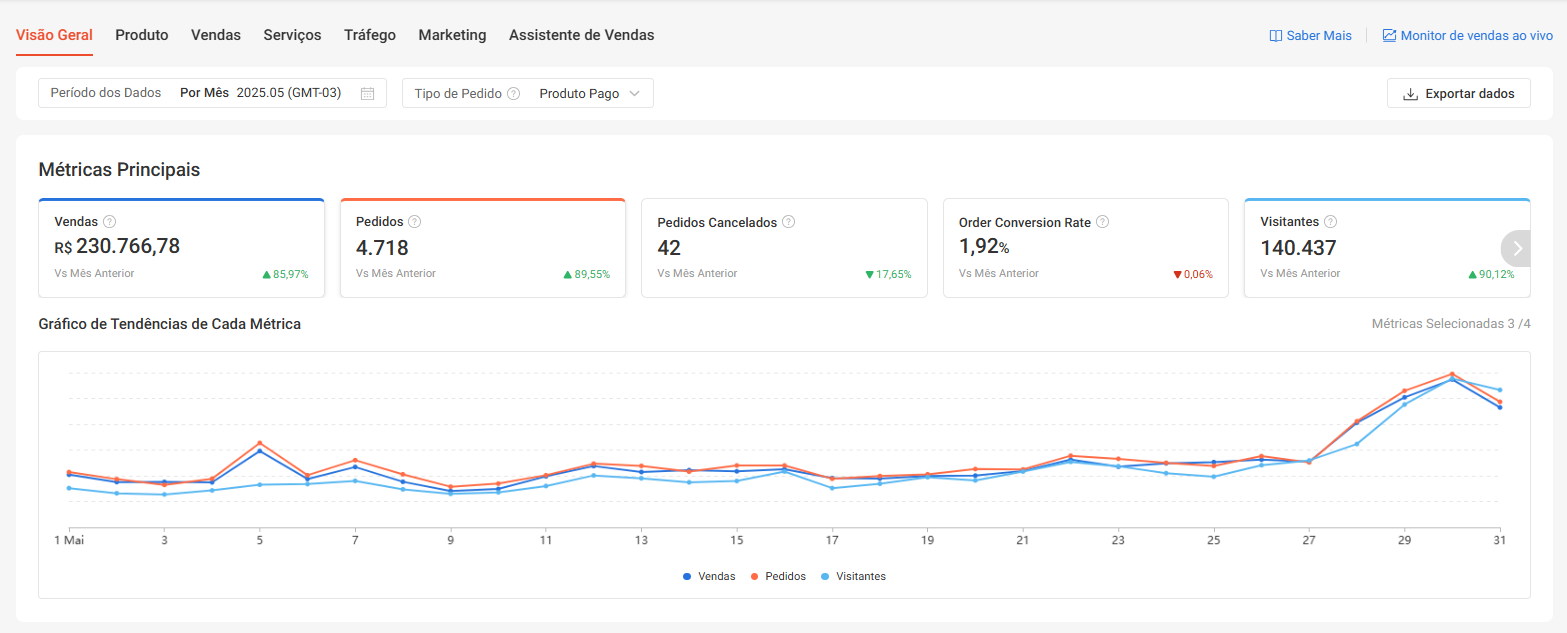Click the calendar icon in the date field
The width and height of the screenshot is (1567, 633).
[x=367, y=94]
